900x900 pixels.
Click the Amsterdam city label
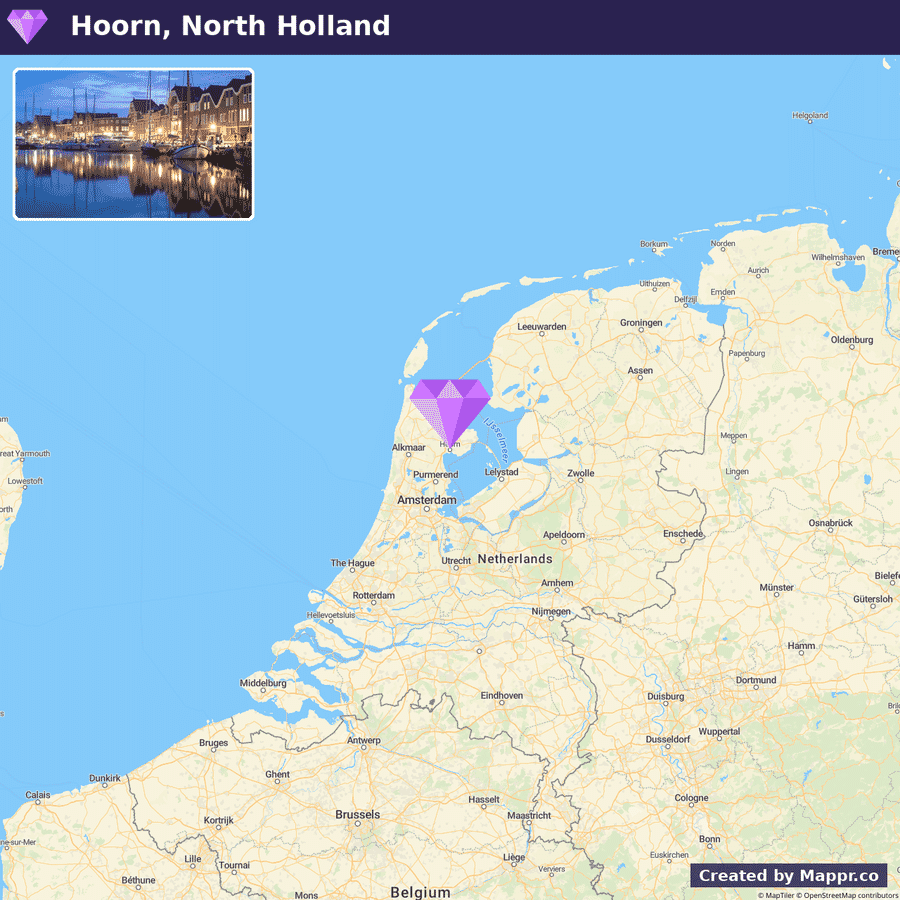pyautogui.click(x=426, y=500)
